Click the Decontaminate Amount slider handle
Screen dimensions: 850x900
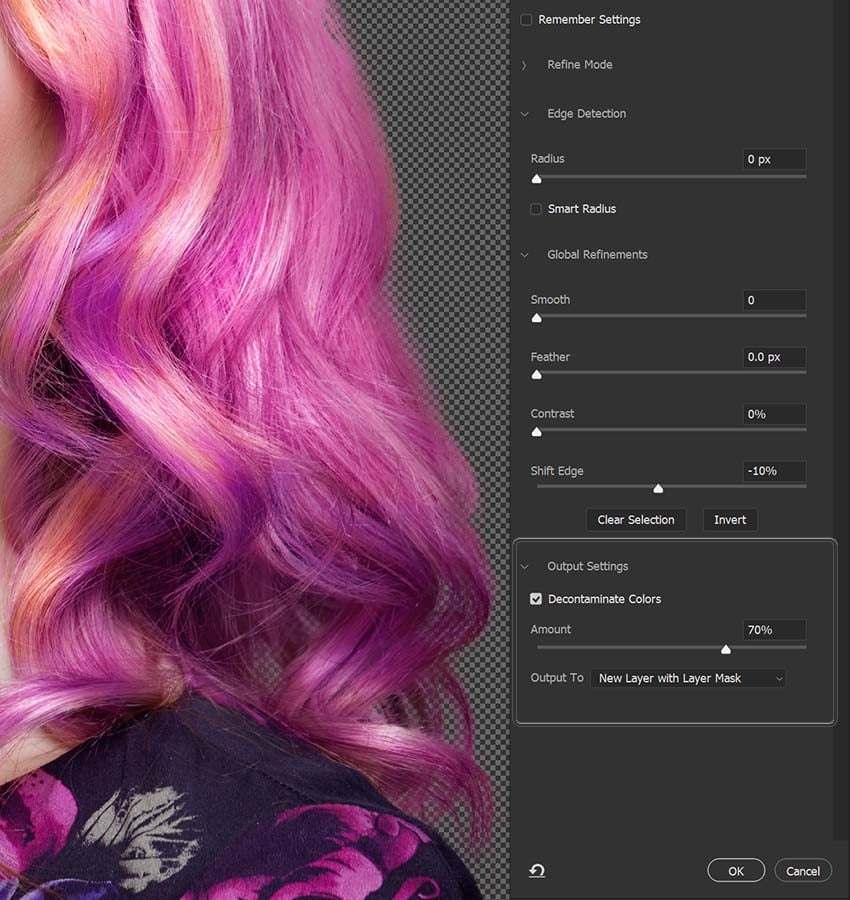tap(726, 649)
